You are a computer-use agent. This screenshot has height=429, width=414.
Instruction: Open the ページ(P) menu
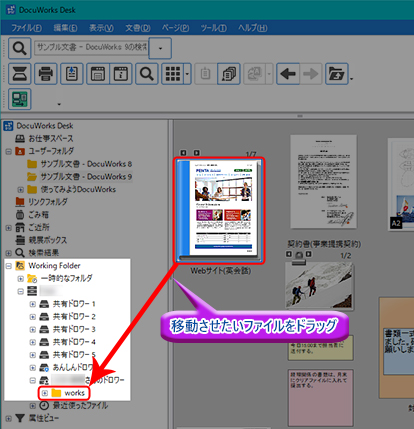(175, 28)
